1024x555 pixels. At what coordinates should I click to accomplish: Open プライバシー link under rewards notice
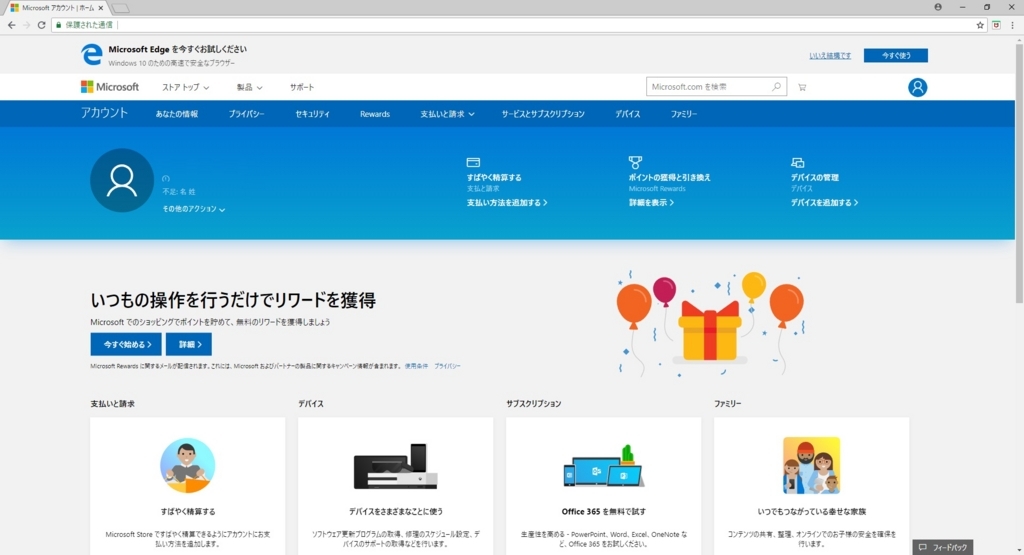447,366
